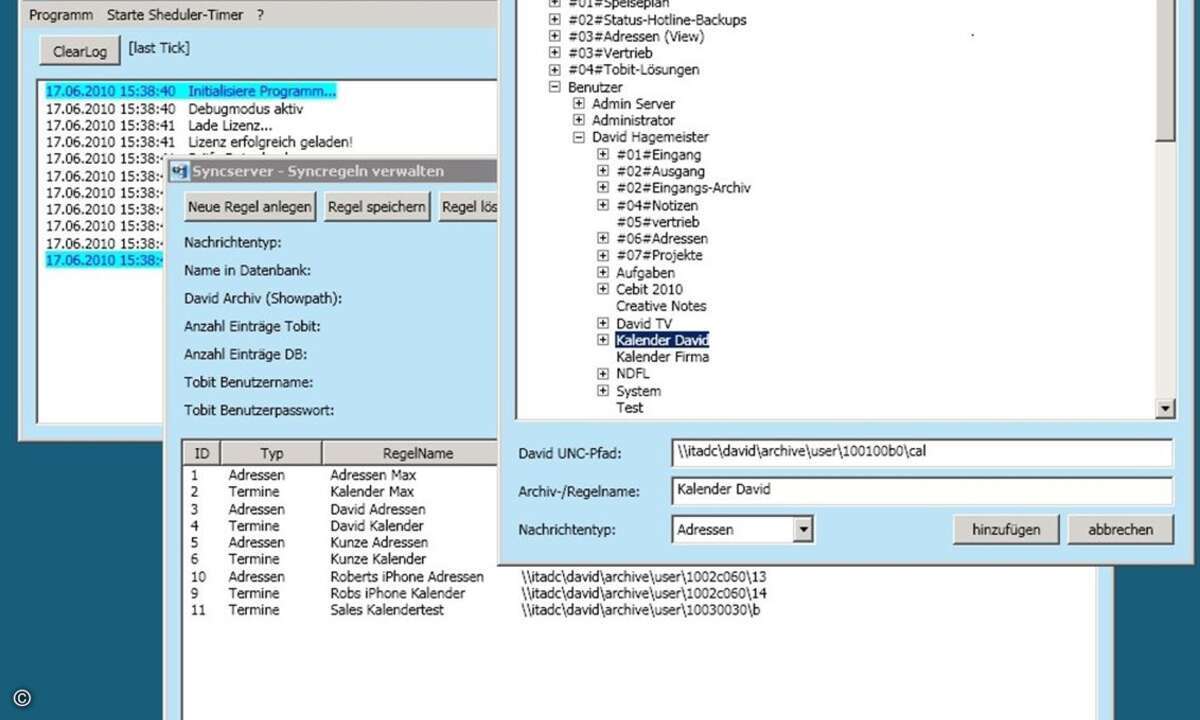Click the ClearLog button
The image size is (1200, 720).
[x=80, y=51]
